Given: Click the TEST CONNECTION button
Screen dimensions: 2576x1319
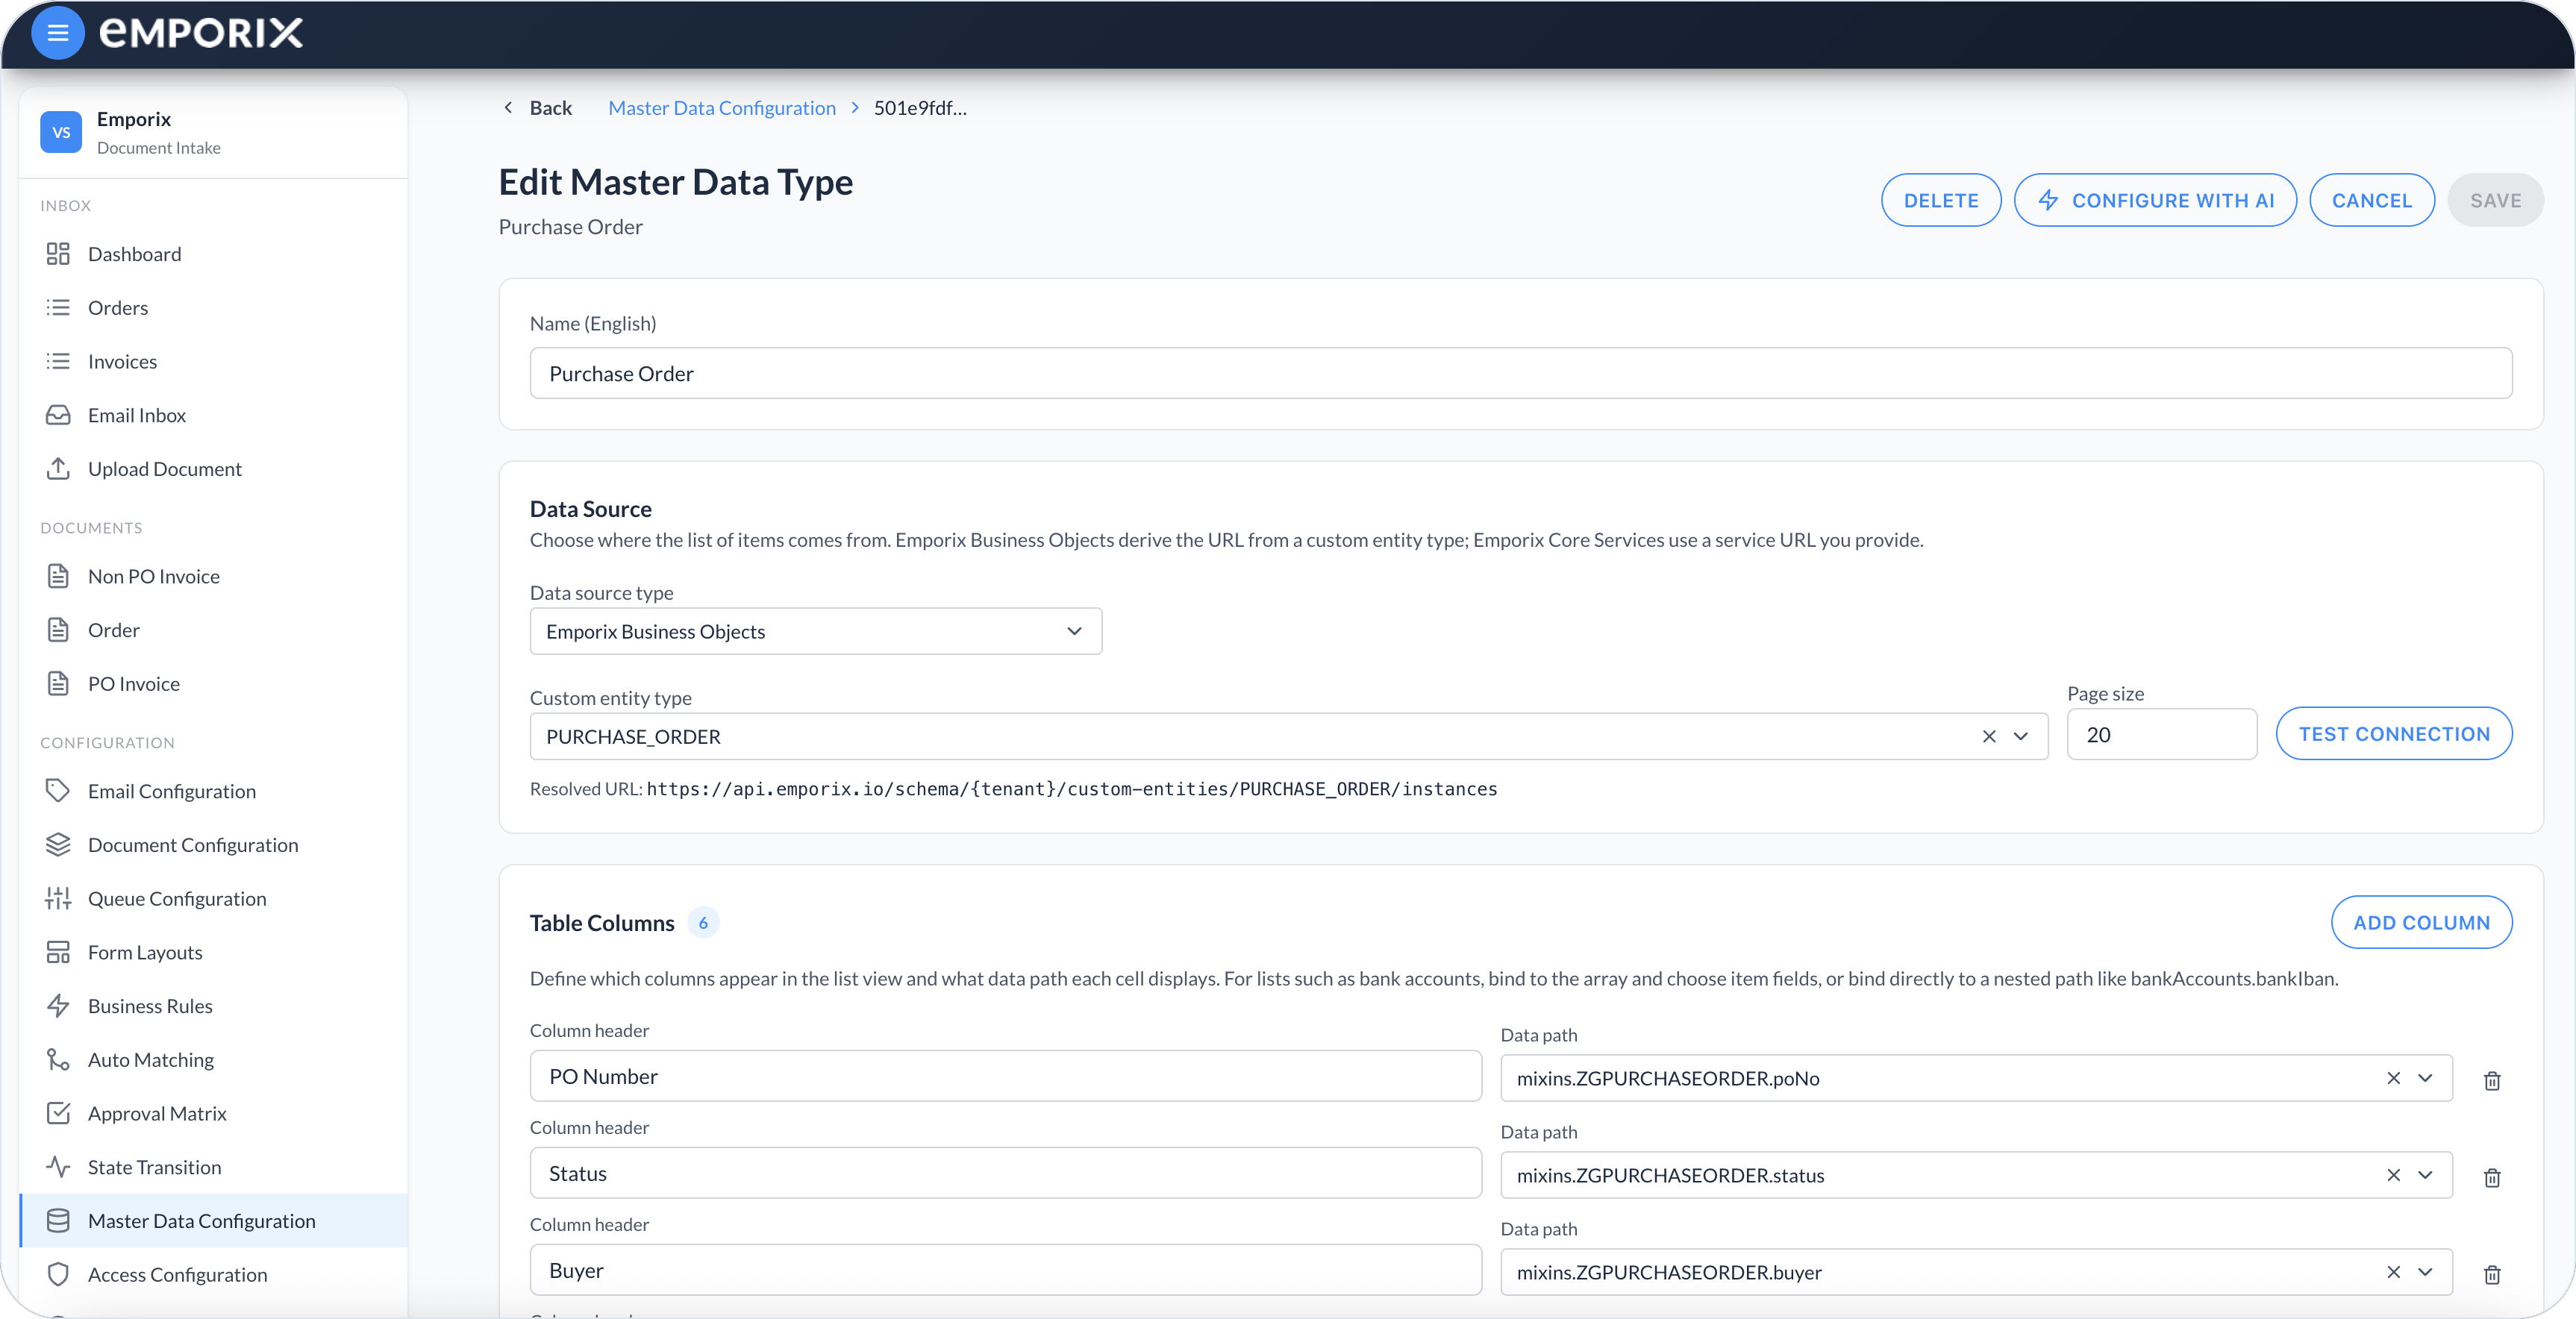Looking at the screenshot, I should 2393,734.
